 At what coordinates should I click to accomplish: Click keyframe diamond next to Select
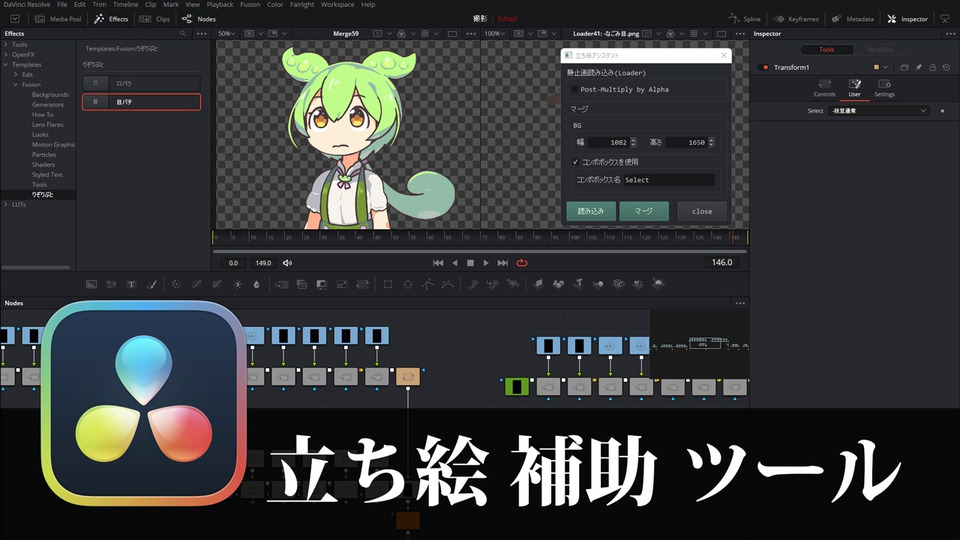click(942, 111)
